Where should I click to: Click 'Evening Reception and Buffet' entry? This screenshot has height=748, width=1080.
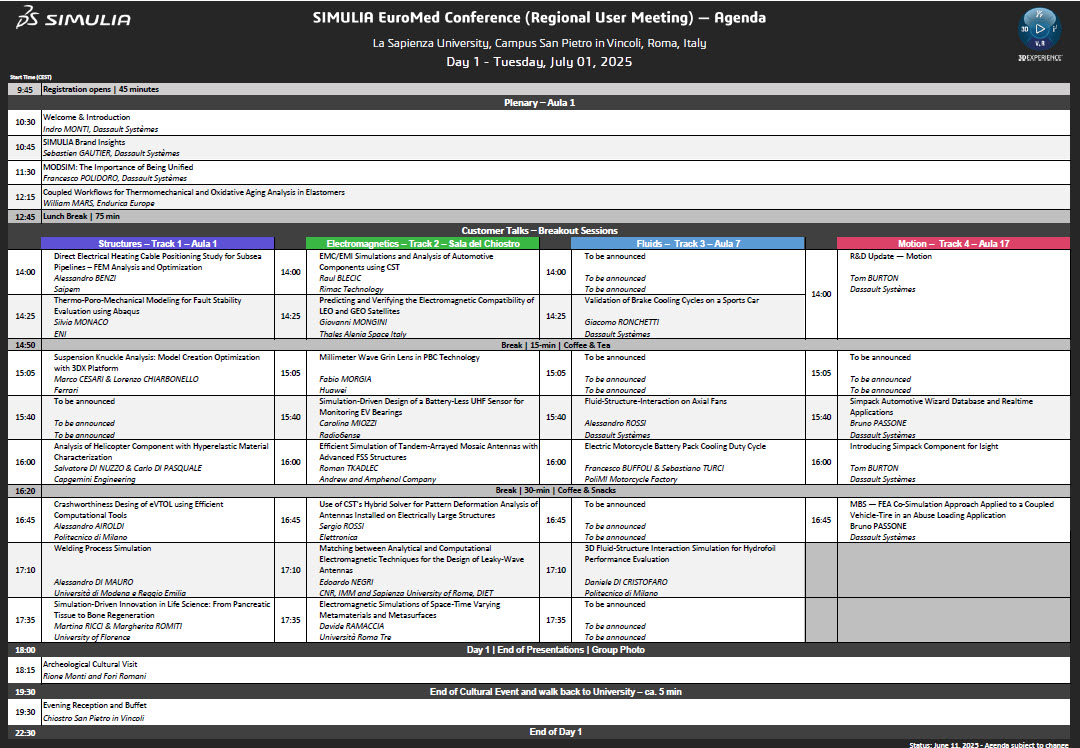click(94, 705)
